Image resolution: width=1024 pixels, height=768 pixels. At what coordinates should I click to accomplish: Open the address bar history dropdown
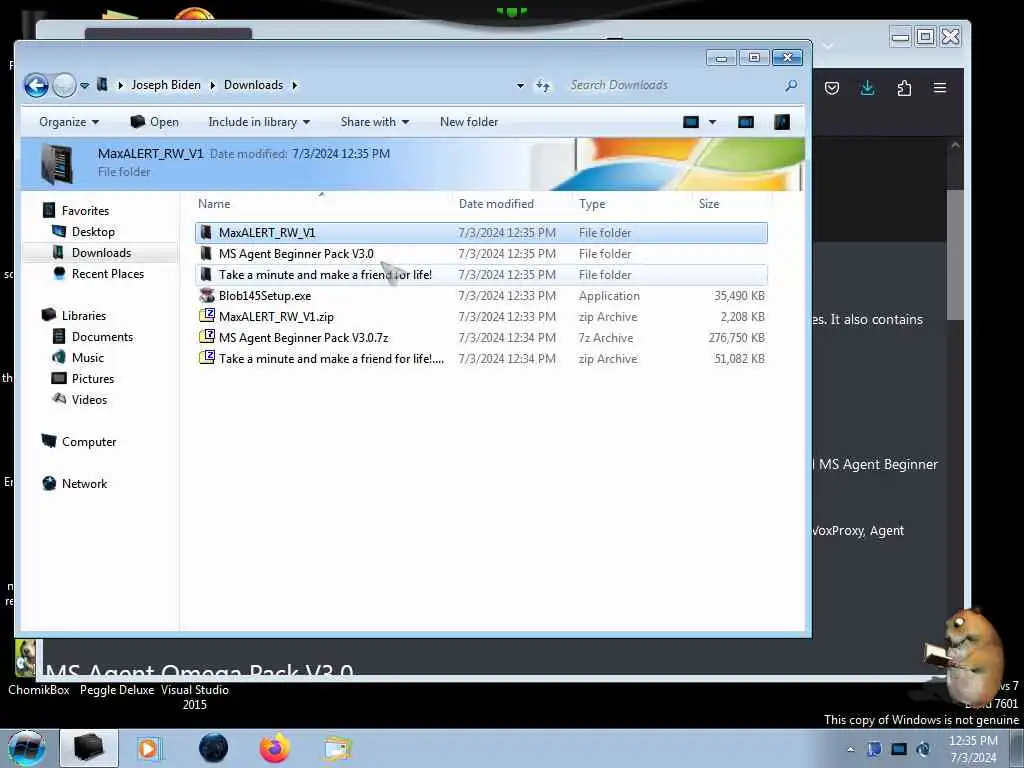tap(520, 86)
